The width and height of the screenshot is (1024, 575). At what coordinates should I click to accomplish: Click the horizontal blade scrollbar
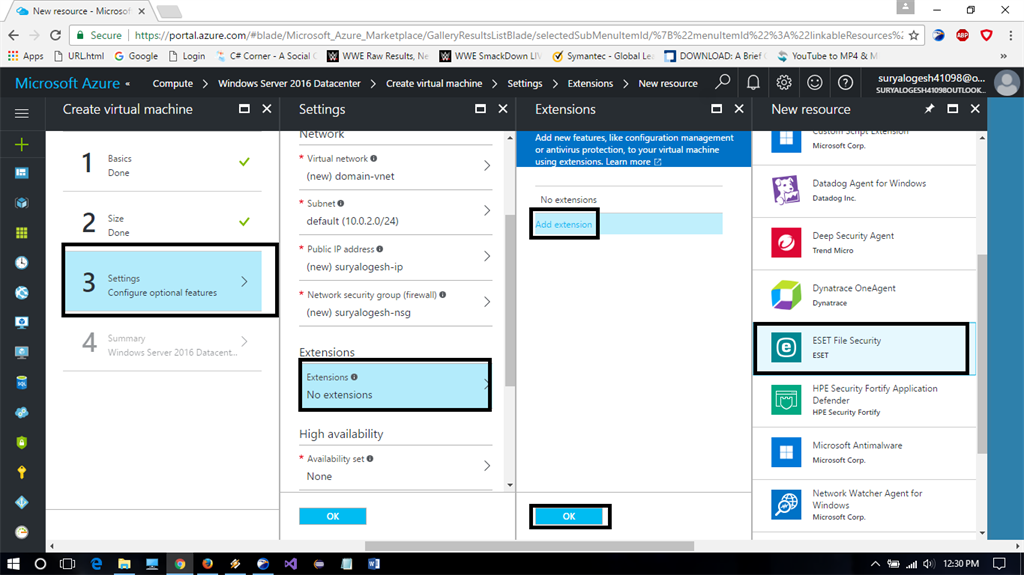pyautogui.click(x=529, y=546)
